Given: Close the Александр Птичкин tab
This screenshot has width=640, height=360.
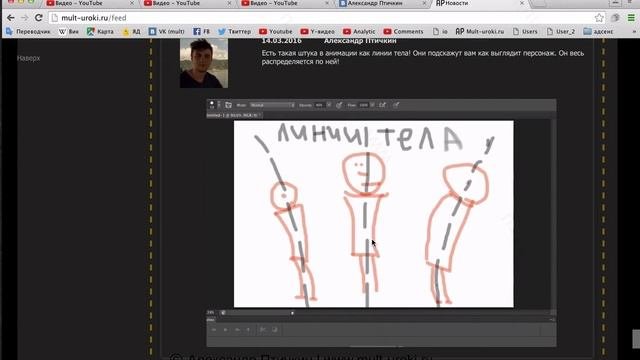Looking at the screenshot, I should coord(424,3).
